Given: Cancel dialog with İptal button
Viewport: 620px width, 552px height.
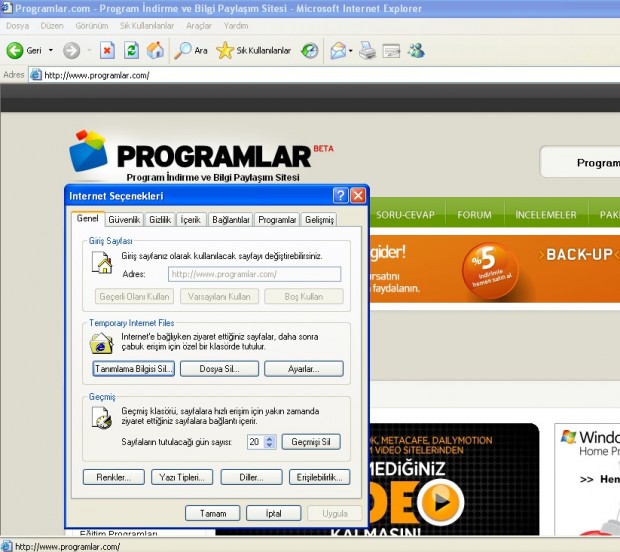Looking at the screenshot, I should coord(274,513).
